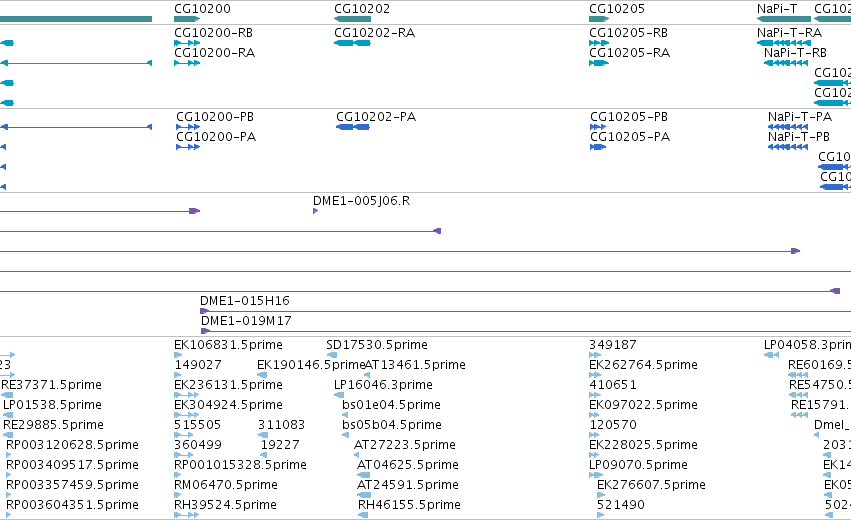Select the NaPi-T gene label
Viewport: 851px width, 520px height.
pyautogui.click(x=777, y=9)
